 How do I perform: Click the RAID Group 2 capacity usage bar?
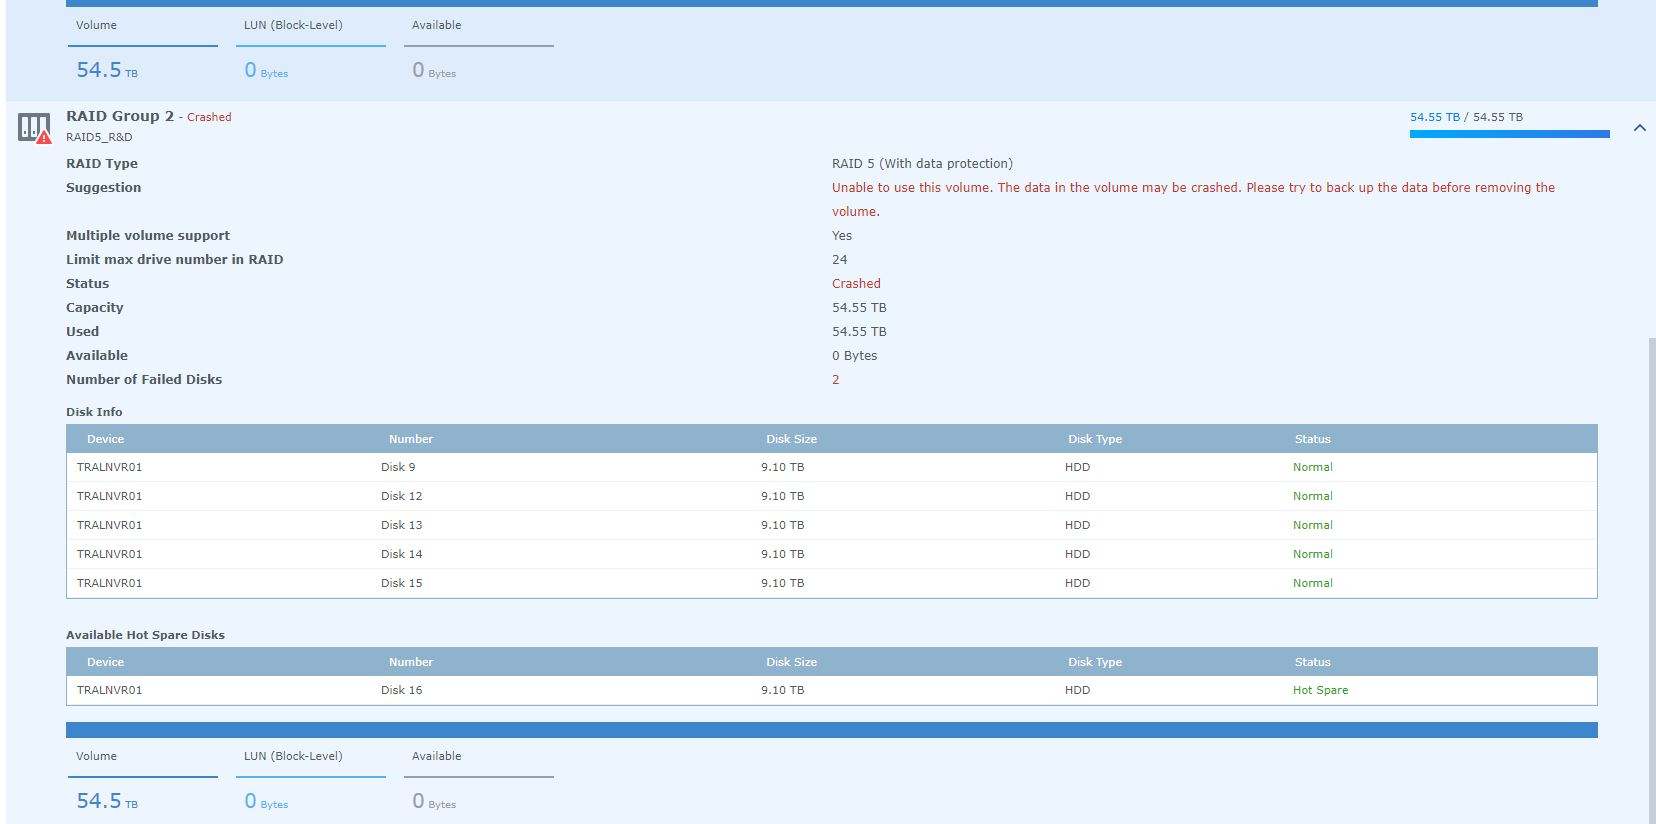pyautogui.click(x=1508, y=133)
